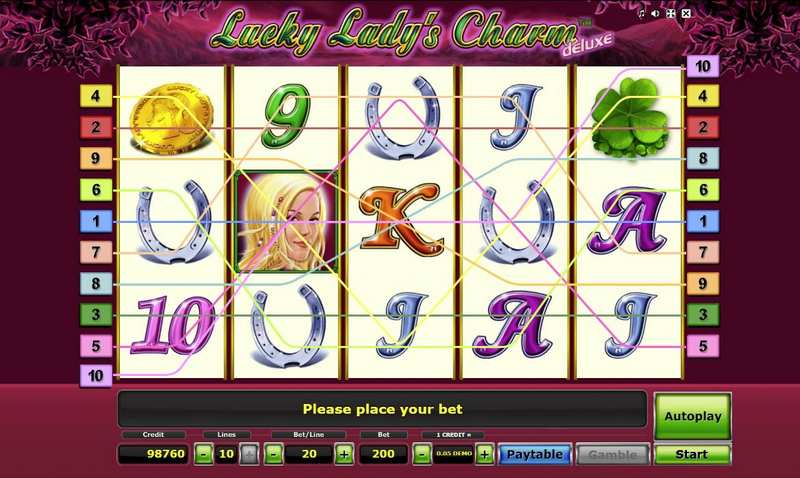Click the Start spin button

[692, 454]
